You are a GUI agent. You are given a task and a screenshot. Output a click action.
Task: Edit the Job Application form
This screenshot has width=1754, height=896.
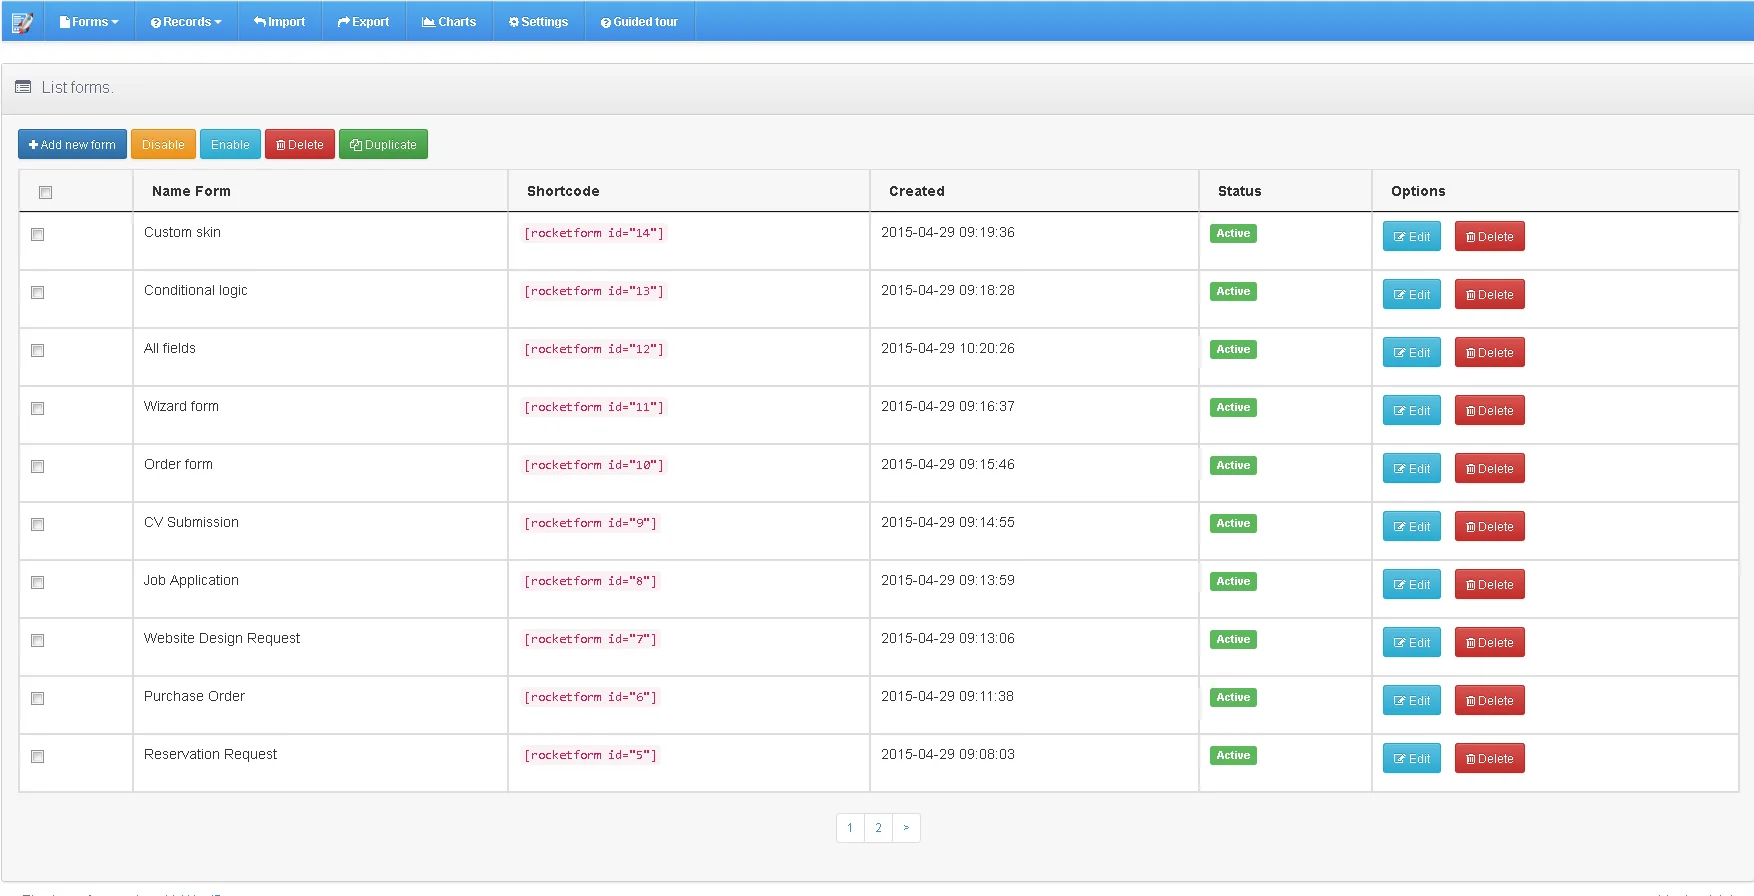(x=1412, y=584)
